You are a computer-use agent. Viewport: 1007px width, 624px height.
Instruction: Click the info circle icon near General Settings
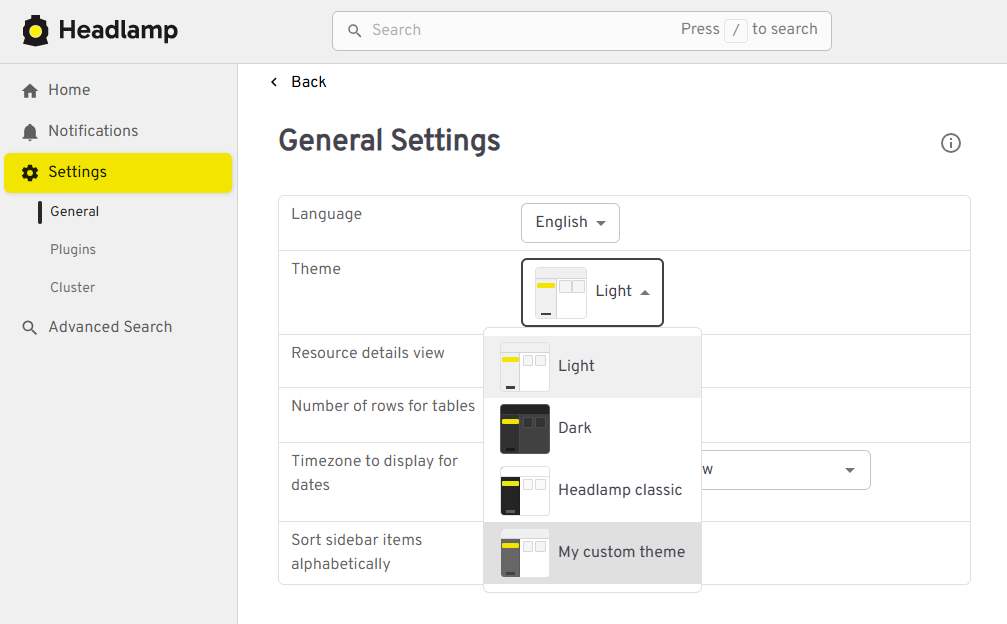tap(950, 143)
